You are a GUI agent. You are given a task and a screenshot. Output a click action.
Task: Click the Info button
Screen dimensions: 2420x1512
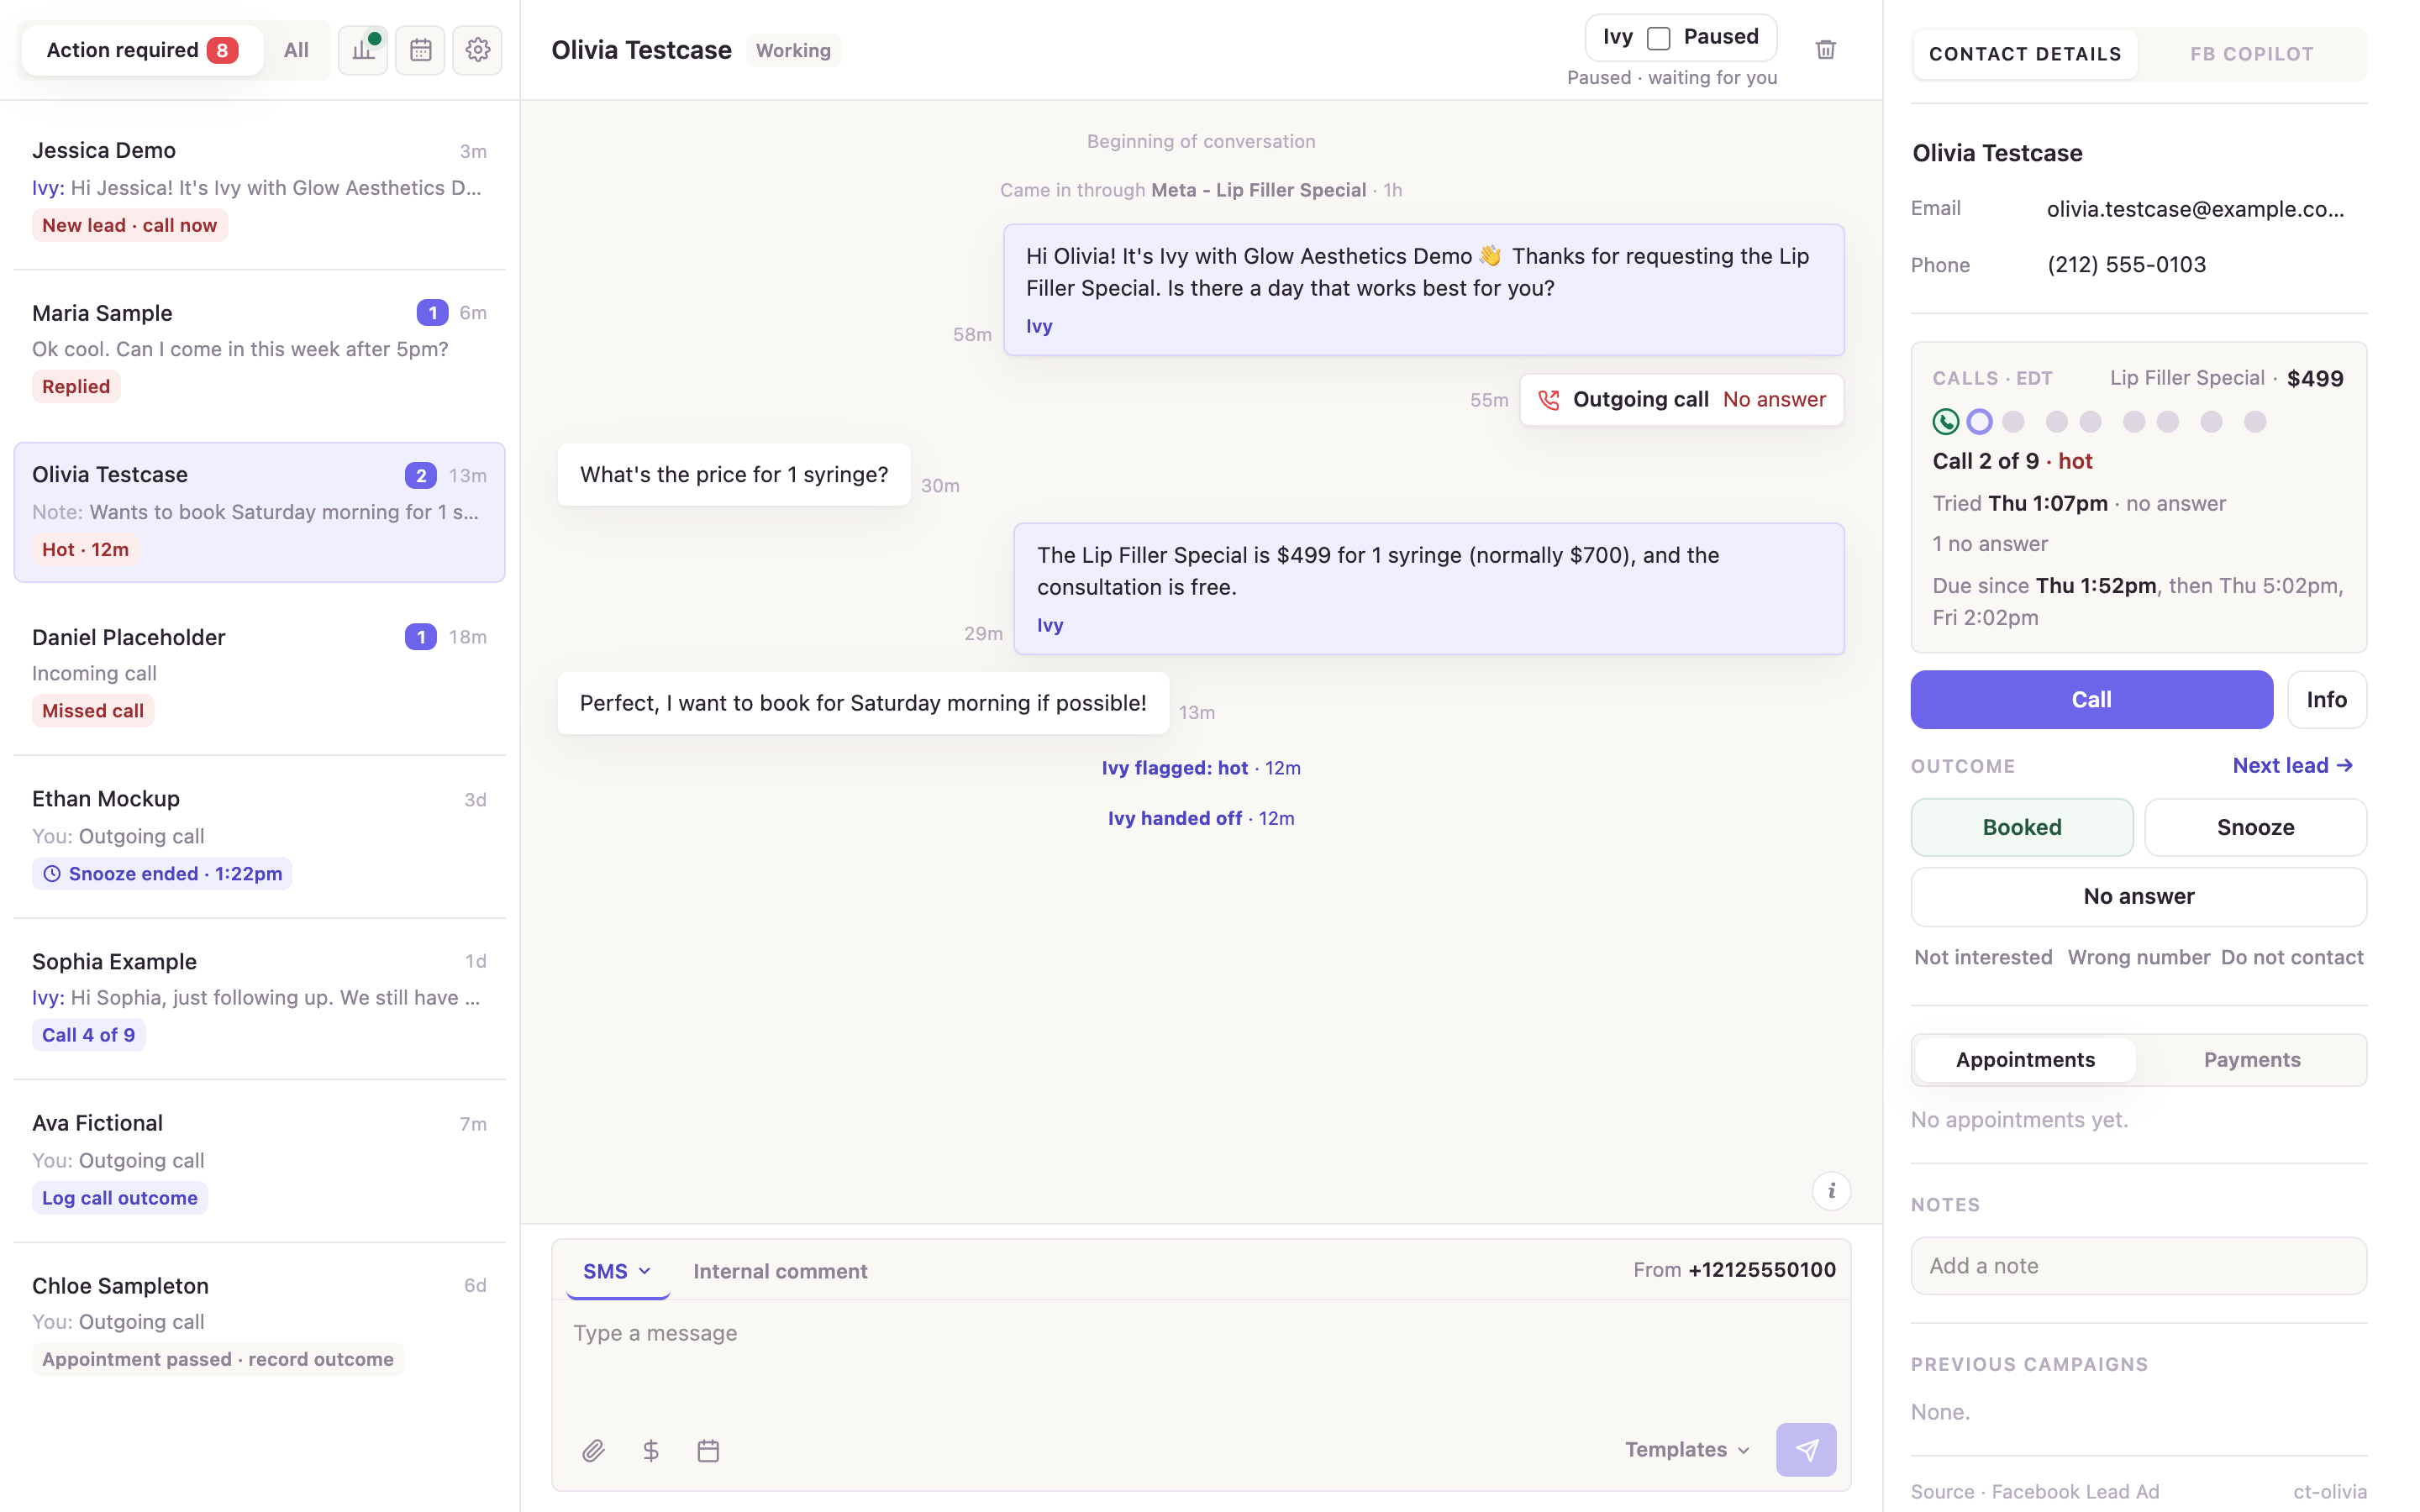click(2326, 700)
